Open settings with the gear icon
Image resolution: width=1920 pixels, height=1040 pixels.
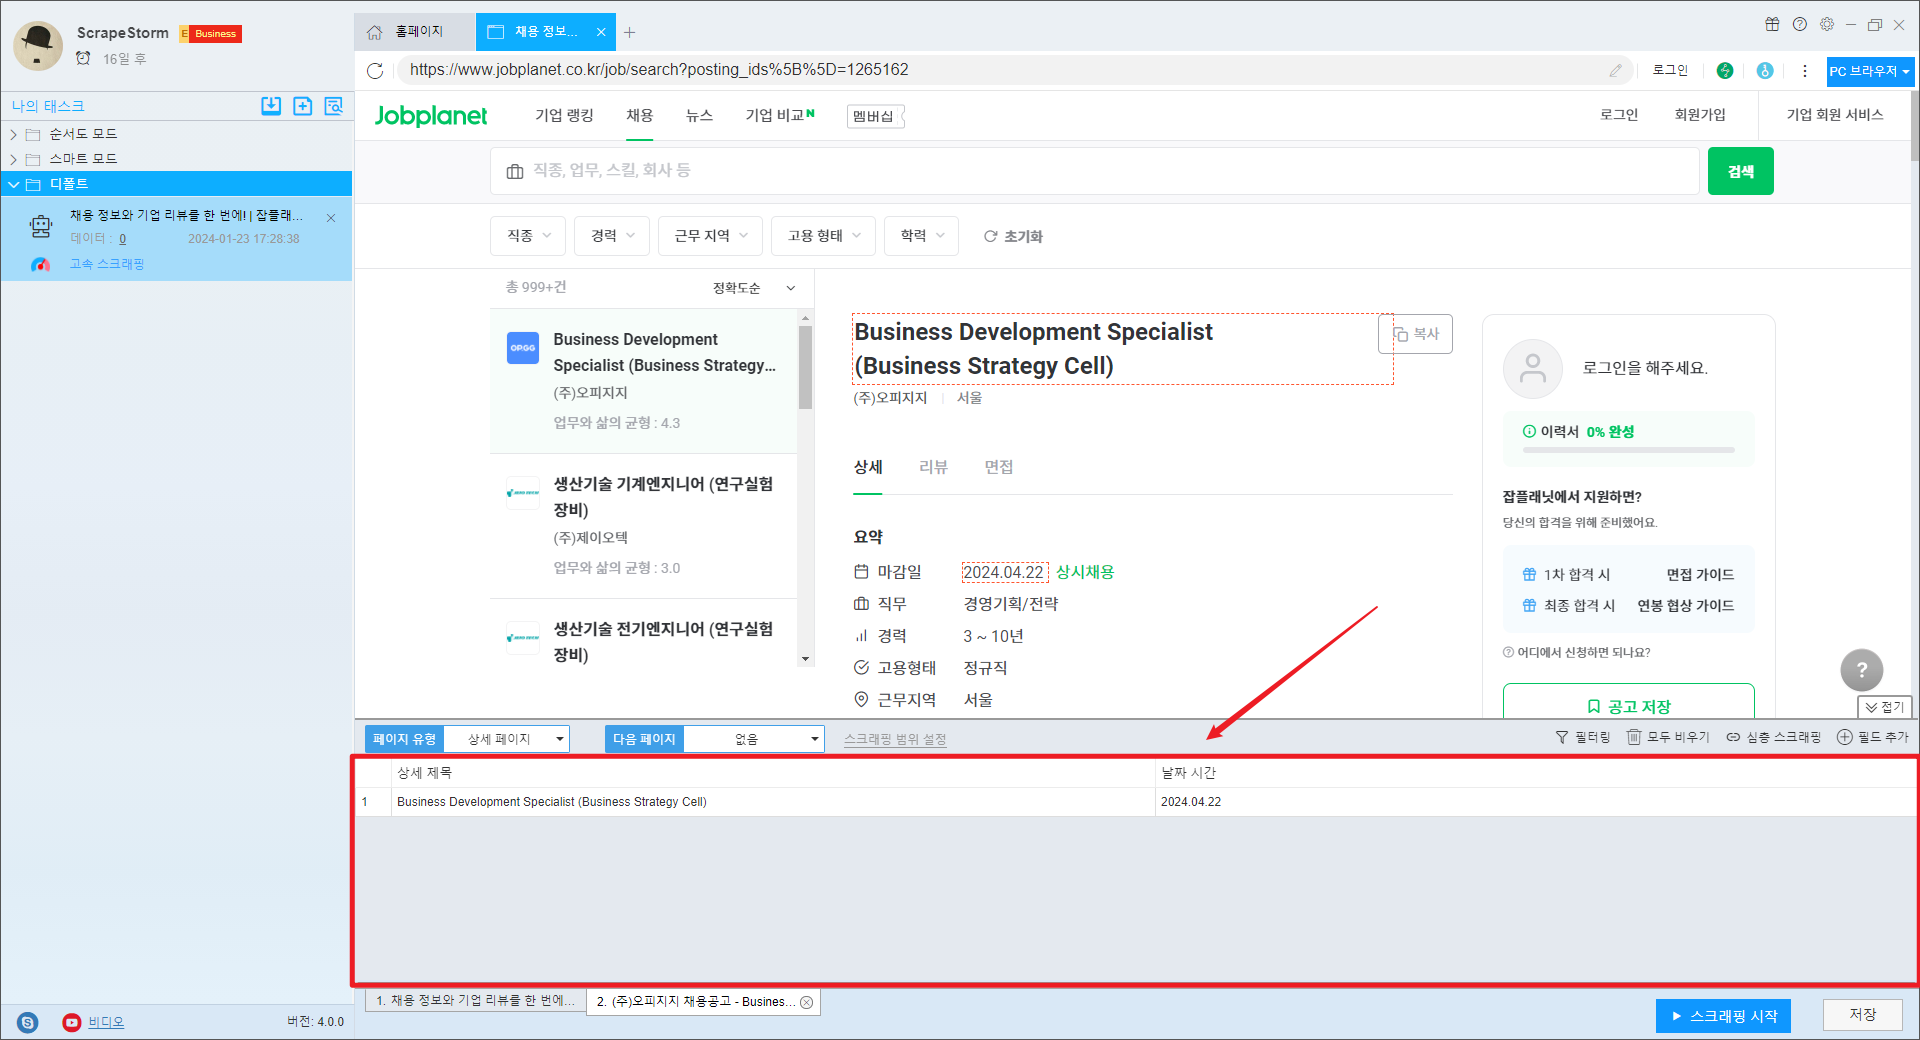(x=1827, y=24)
